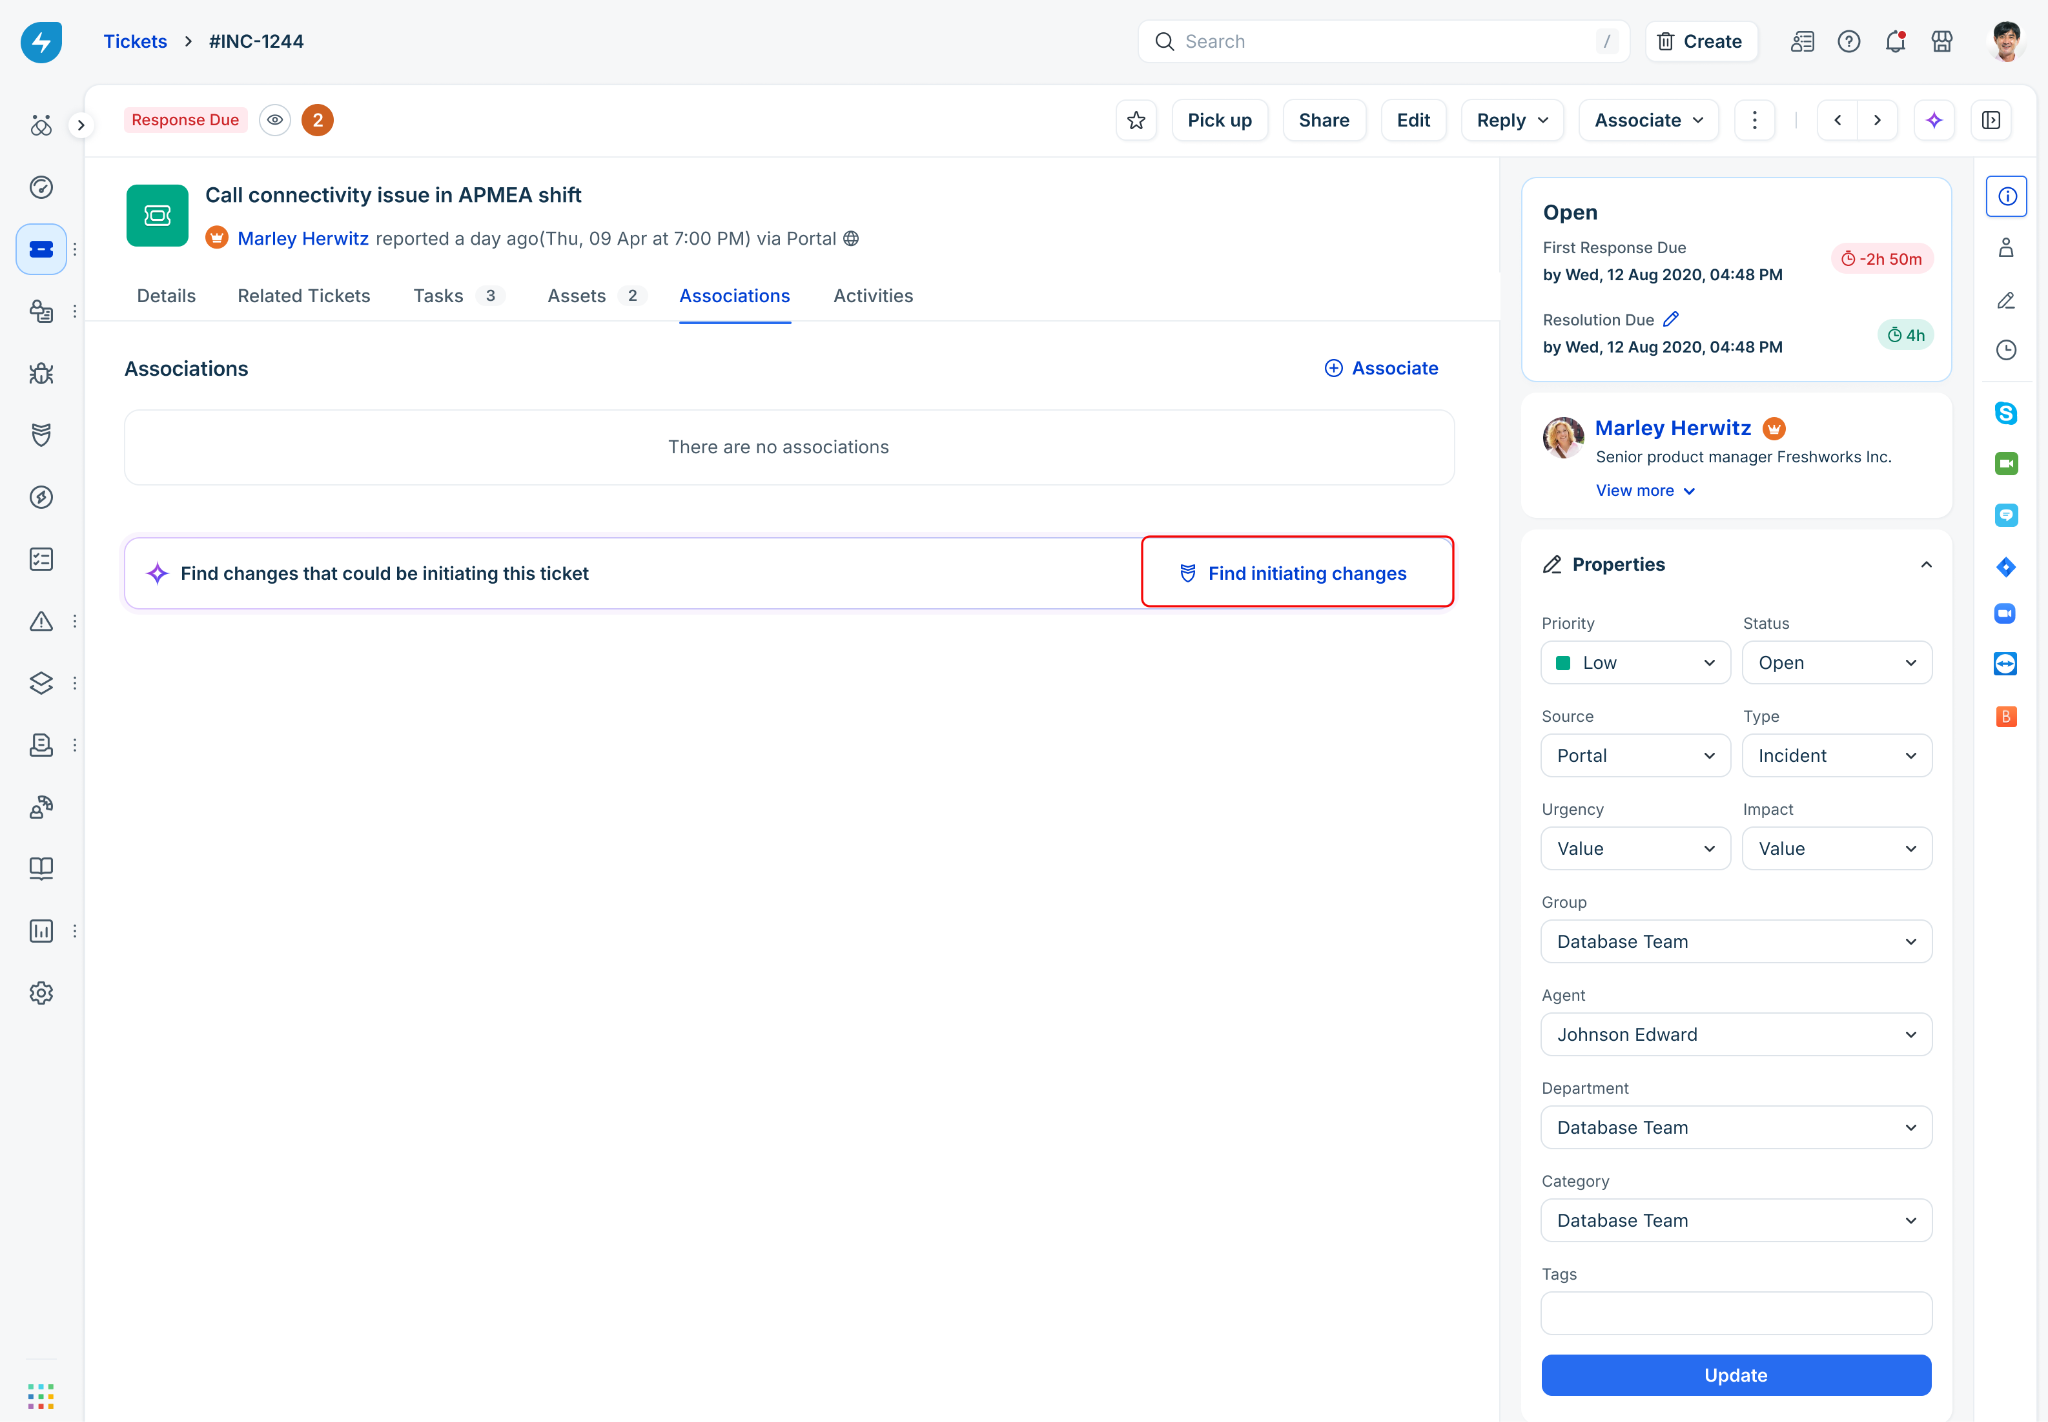Open the Impact dropdown
The height and width of the screenshot is (1422, 2048).
[1837, 849]
